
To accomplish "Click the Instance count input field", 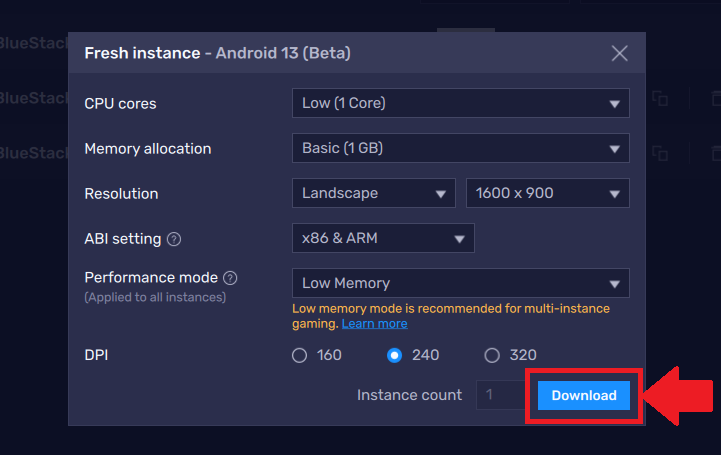I will tap(501, 395).
